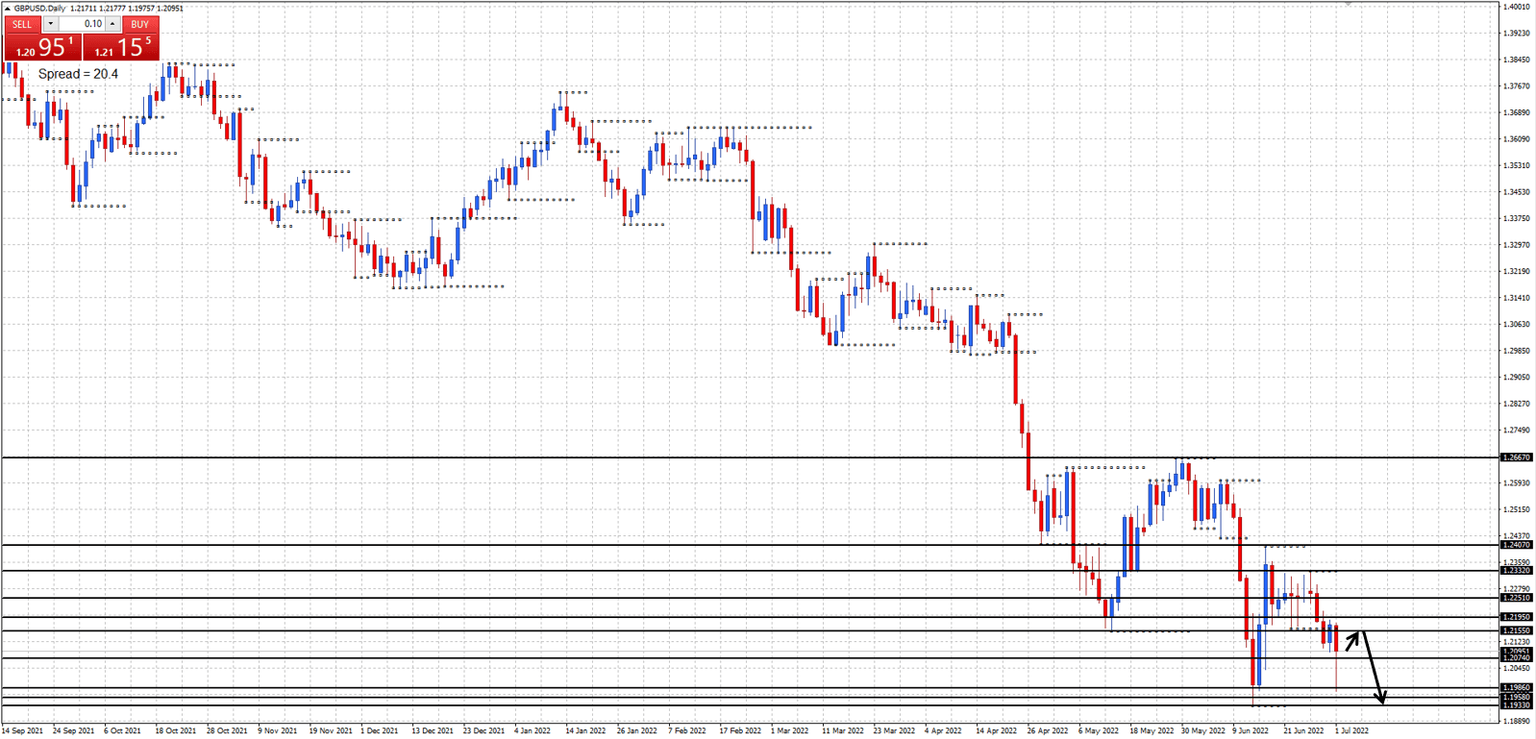Click the 14 Sep 2021 date label
Screen dimensions: 1536x739
tap(23, 731)
